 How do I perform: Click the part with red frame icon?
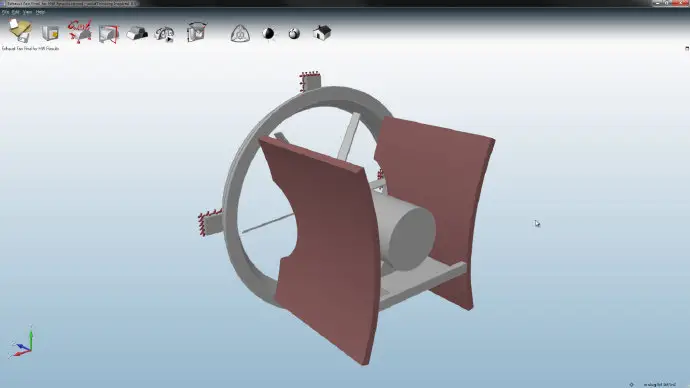click(109, 34)
